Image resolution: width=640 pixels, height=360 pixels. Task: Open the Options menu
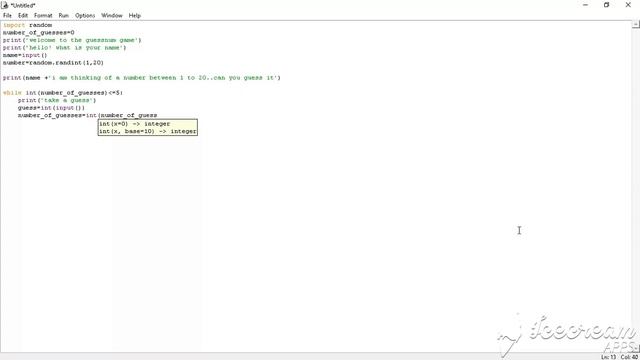(85, 16)
